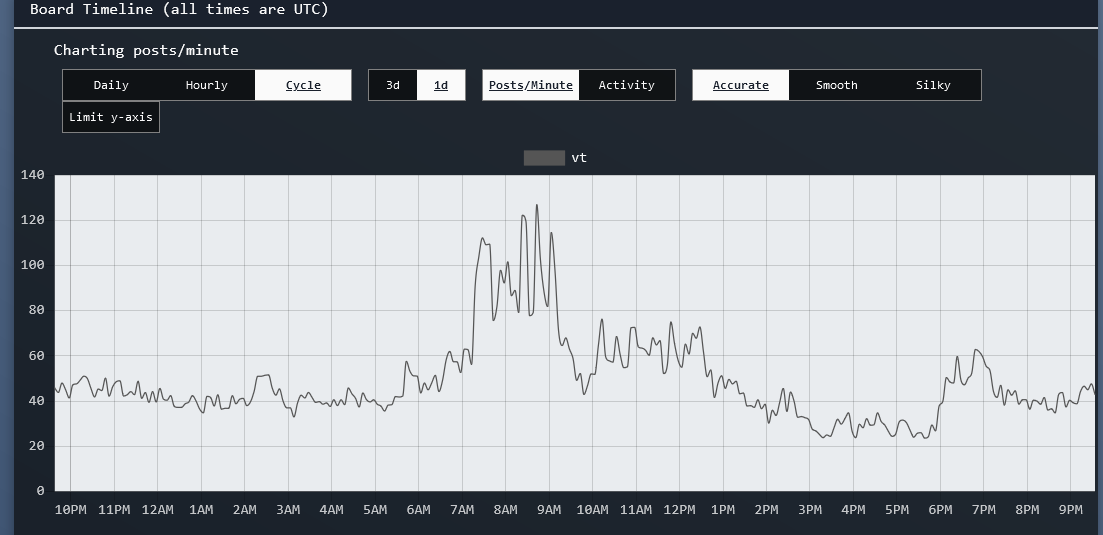The width and height of the screenshot is (1103, 535).
Task: Click the 100 y-axis label
Action: [x=32, y=265]
